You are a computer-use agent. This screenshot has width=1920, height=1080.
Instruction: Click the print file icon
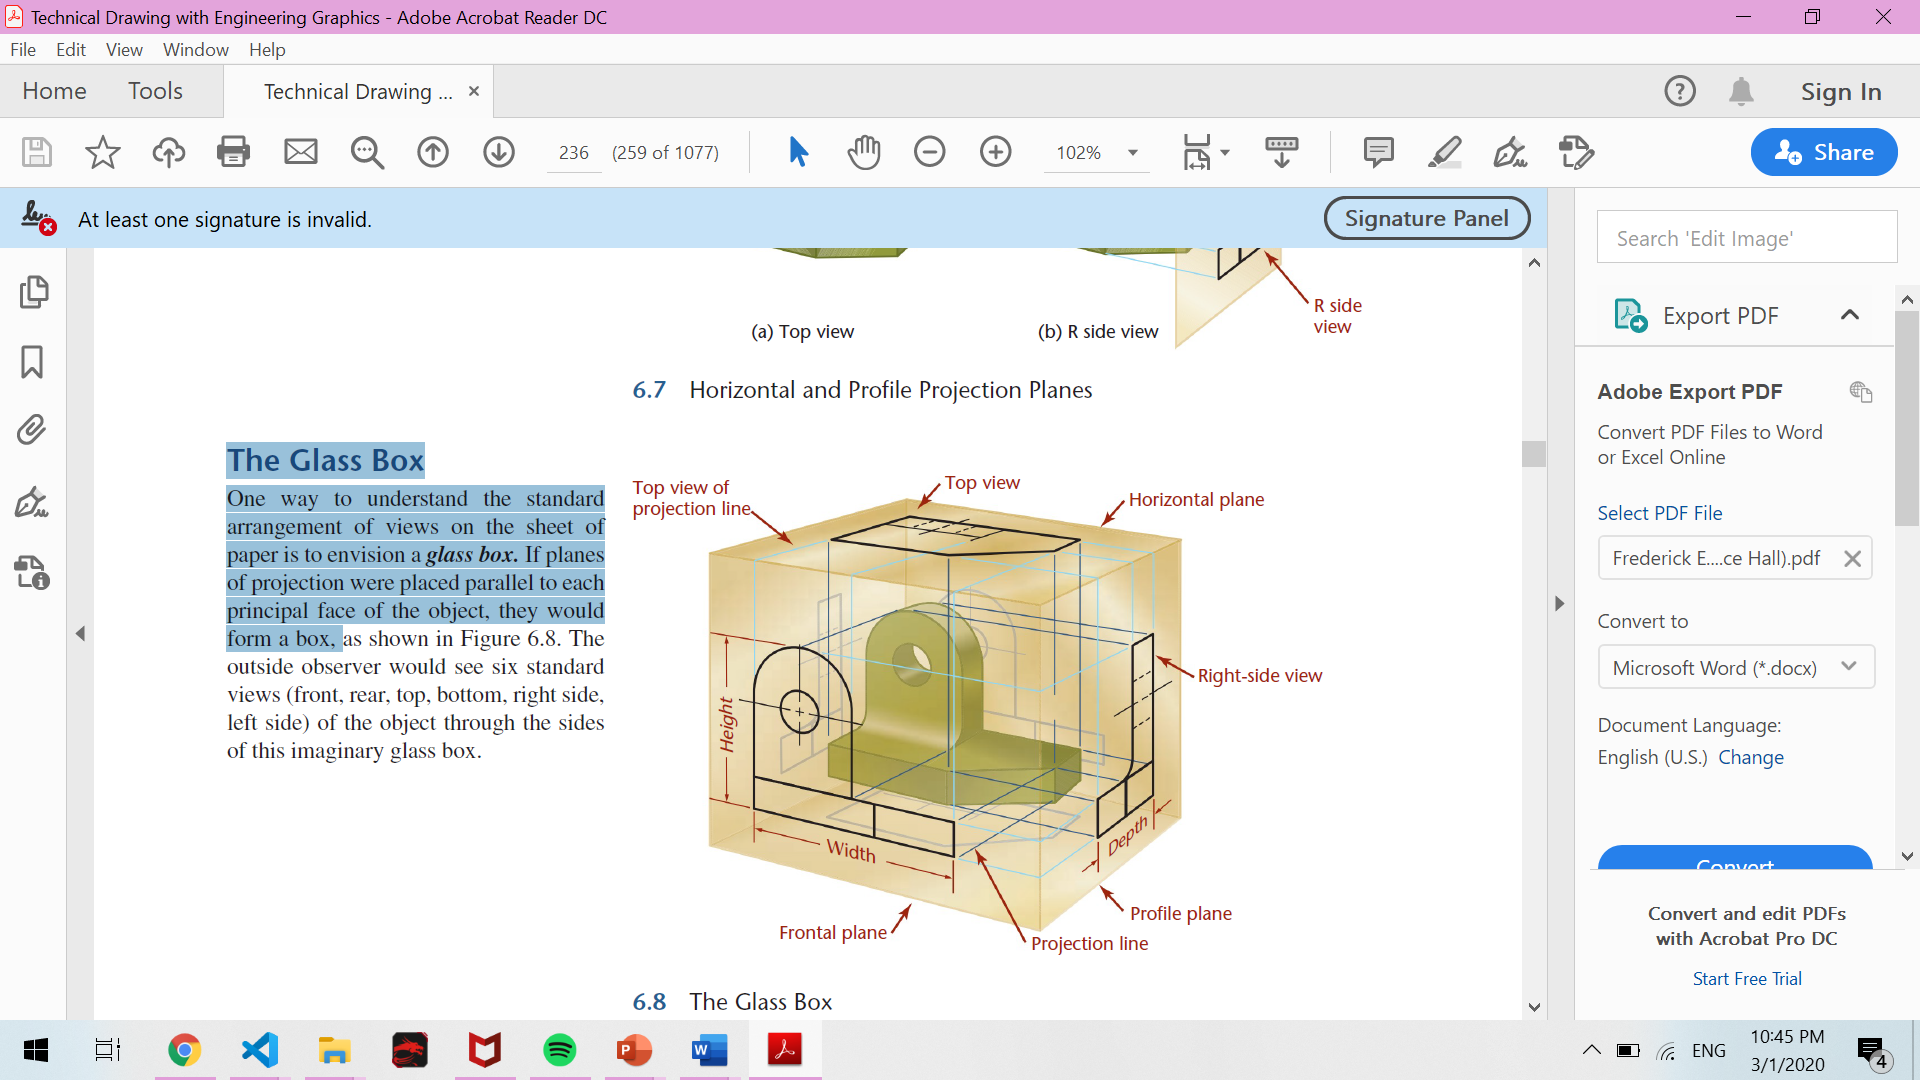pos(233,152)
